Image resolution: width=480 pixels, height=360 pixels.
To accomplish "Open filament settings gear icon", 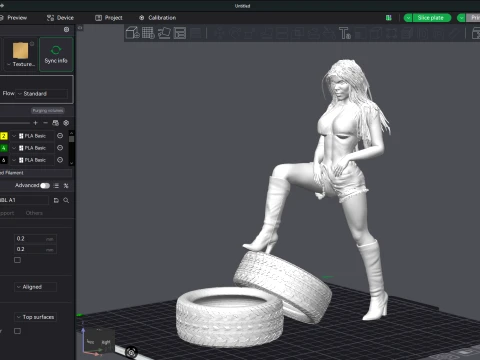I will tap(66, 123).
